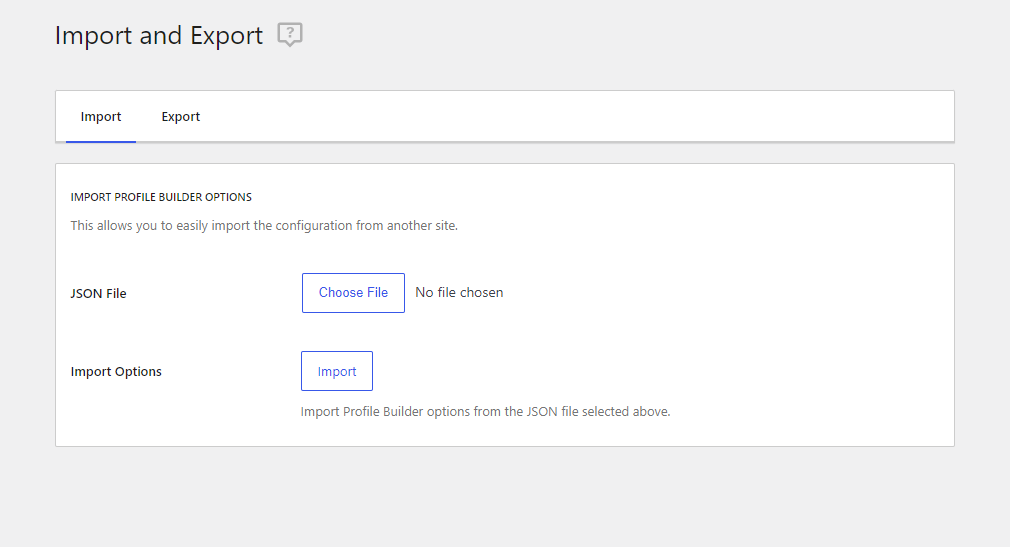This screenshot has width=1010, height=547.
Task: Open the help bubble icon beside the title
Action: tap(290, 34)
